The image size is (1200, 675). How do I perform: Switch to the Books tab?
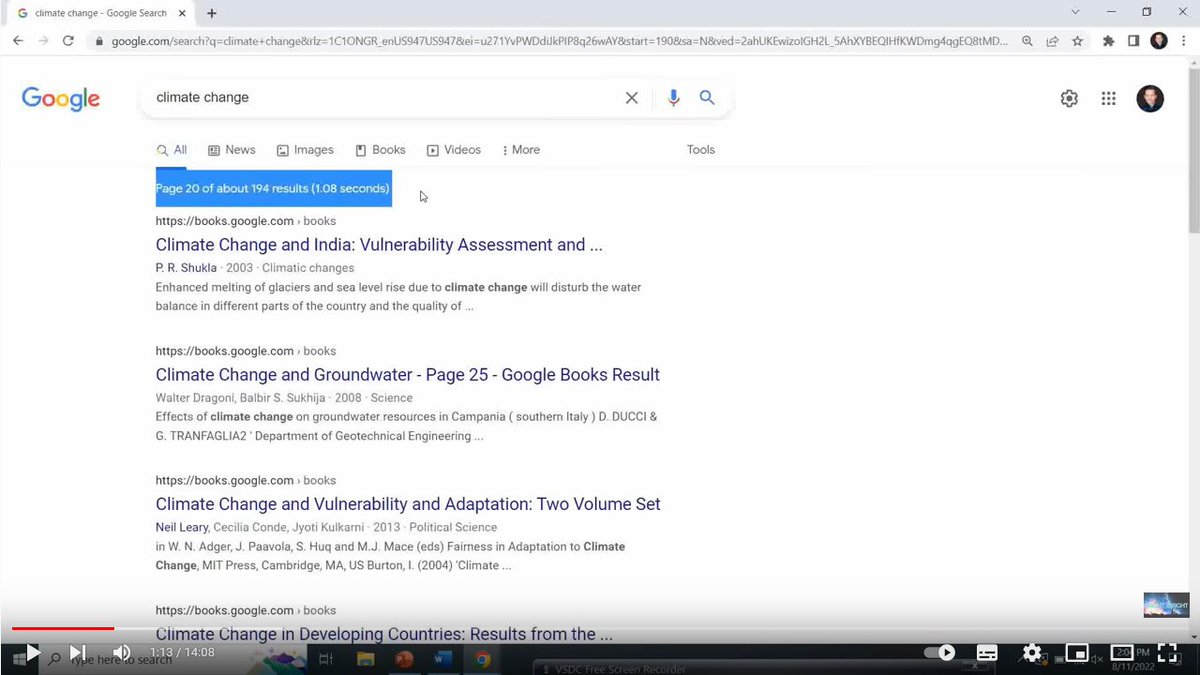pos(380,150)
